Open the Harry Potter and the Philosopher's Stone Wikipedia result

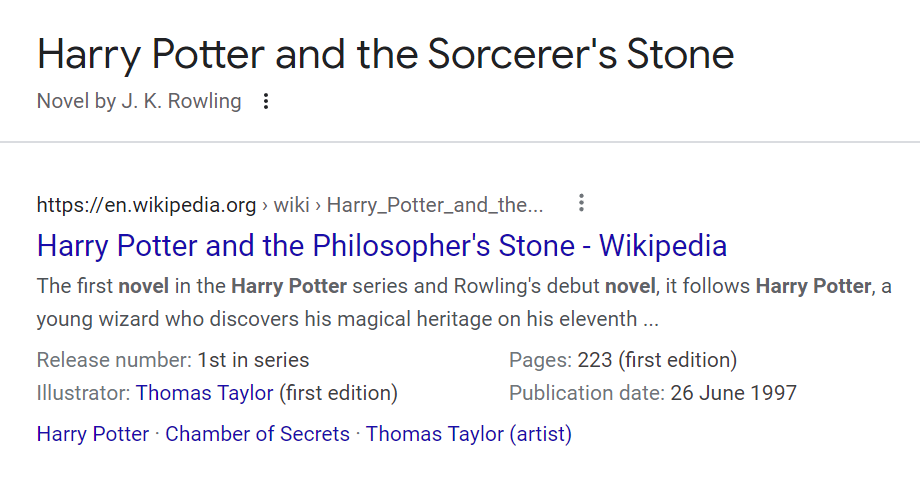click(381, 246)
